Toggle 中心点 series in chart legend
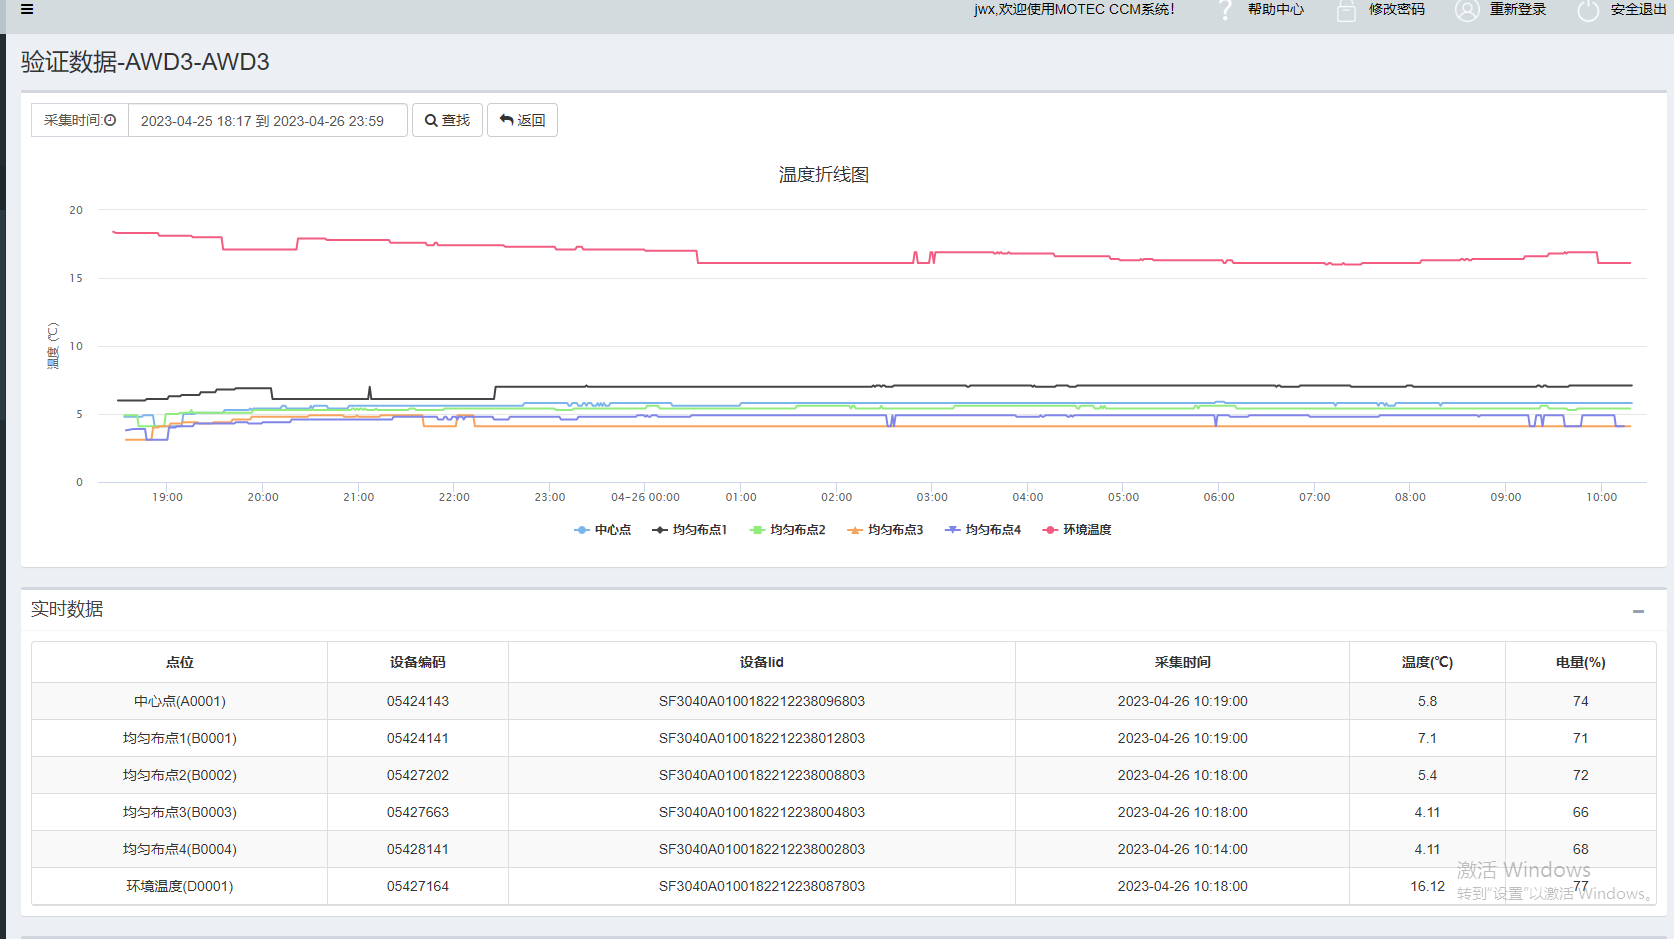 (x=603, y=530)
